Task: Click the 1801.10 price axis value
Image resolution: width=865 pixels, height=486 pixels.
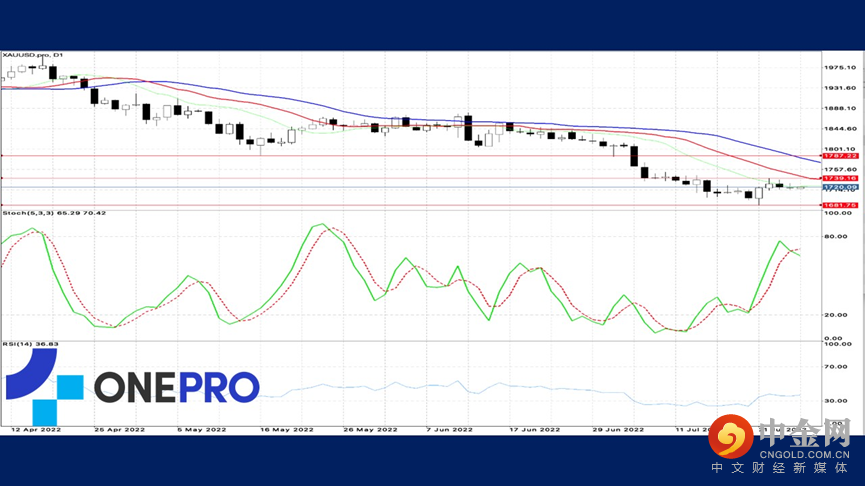Action: (x=840, y=149)
